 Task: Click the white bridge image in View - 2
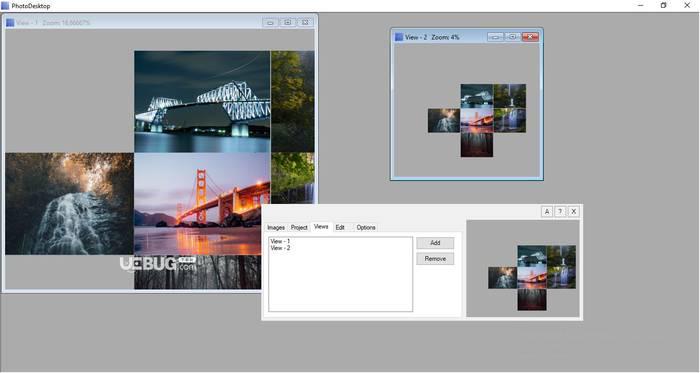(477, 96)
